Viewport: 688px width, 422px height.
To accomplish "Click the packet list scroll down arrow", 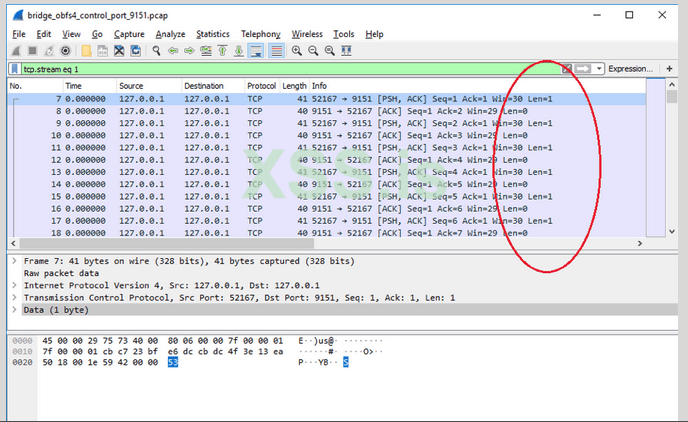I will [672, 232].
